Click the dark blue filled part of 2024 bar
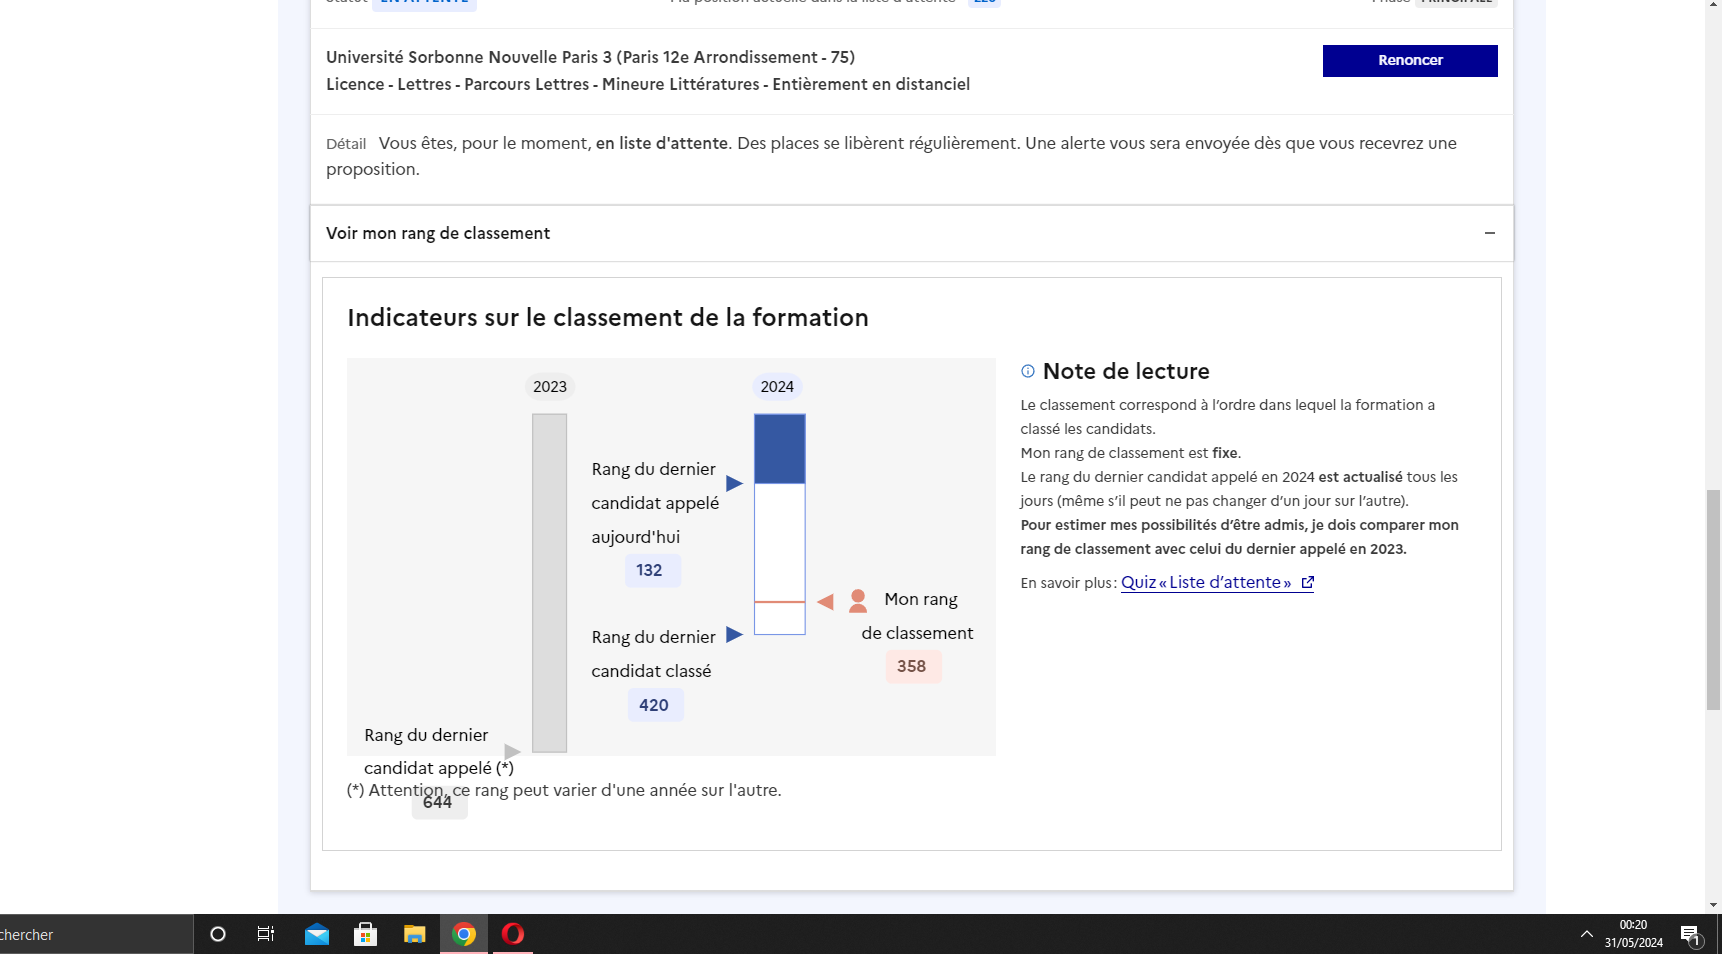1722x954 pixels. click(780, 449)
